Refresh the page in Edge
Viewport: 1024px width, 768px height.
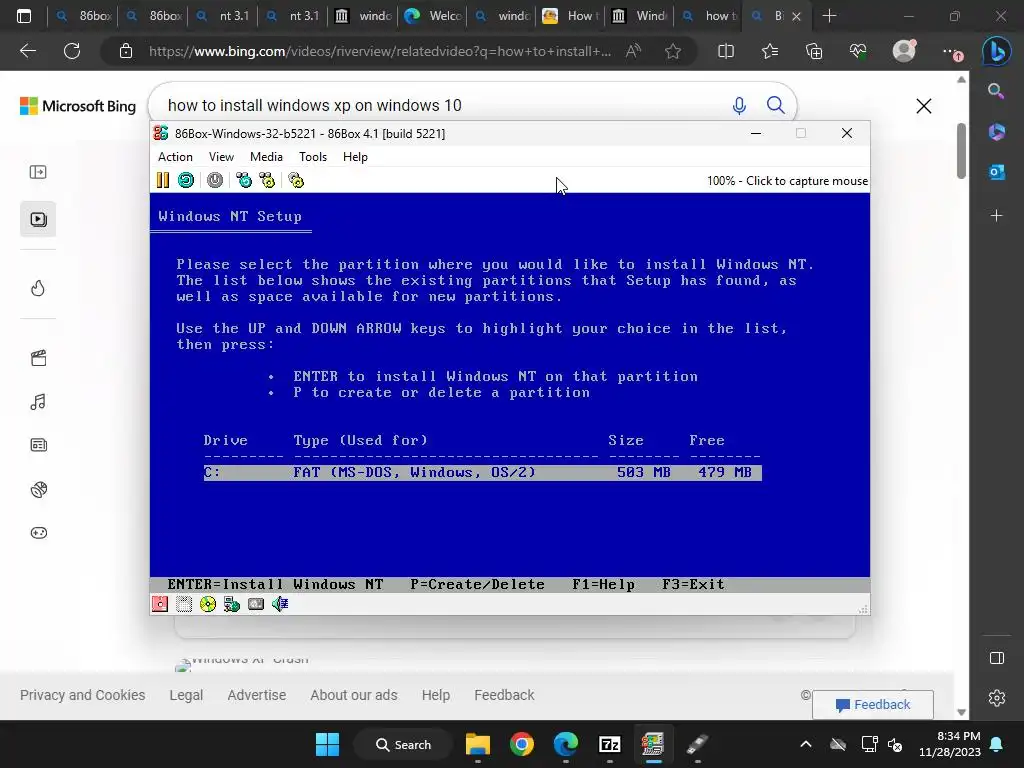72,51
